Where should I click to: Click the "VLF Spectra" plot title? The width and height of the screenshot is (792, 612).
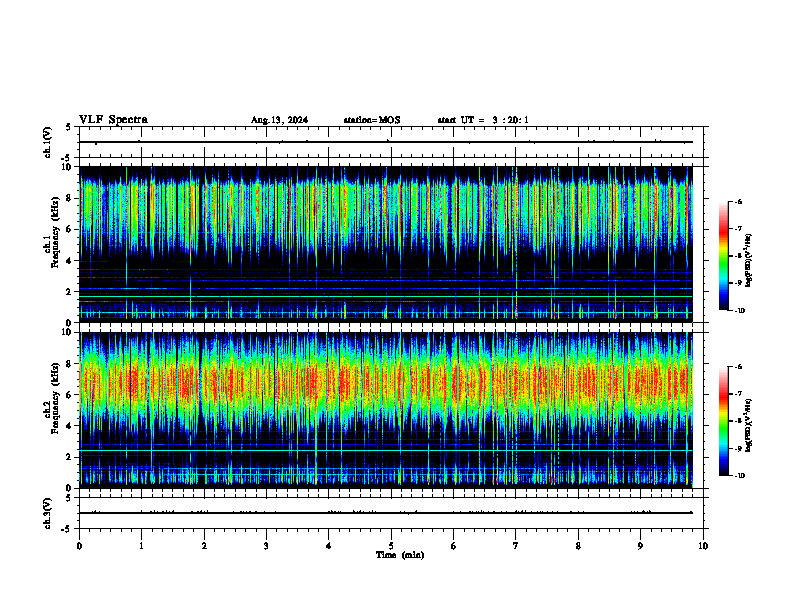[x=113, y=120]
